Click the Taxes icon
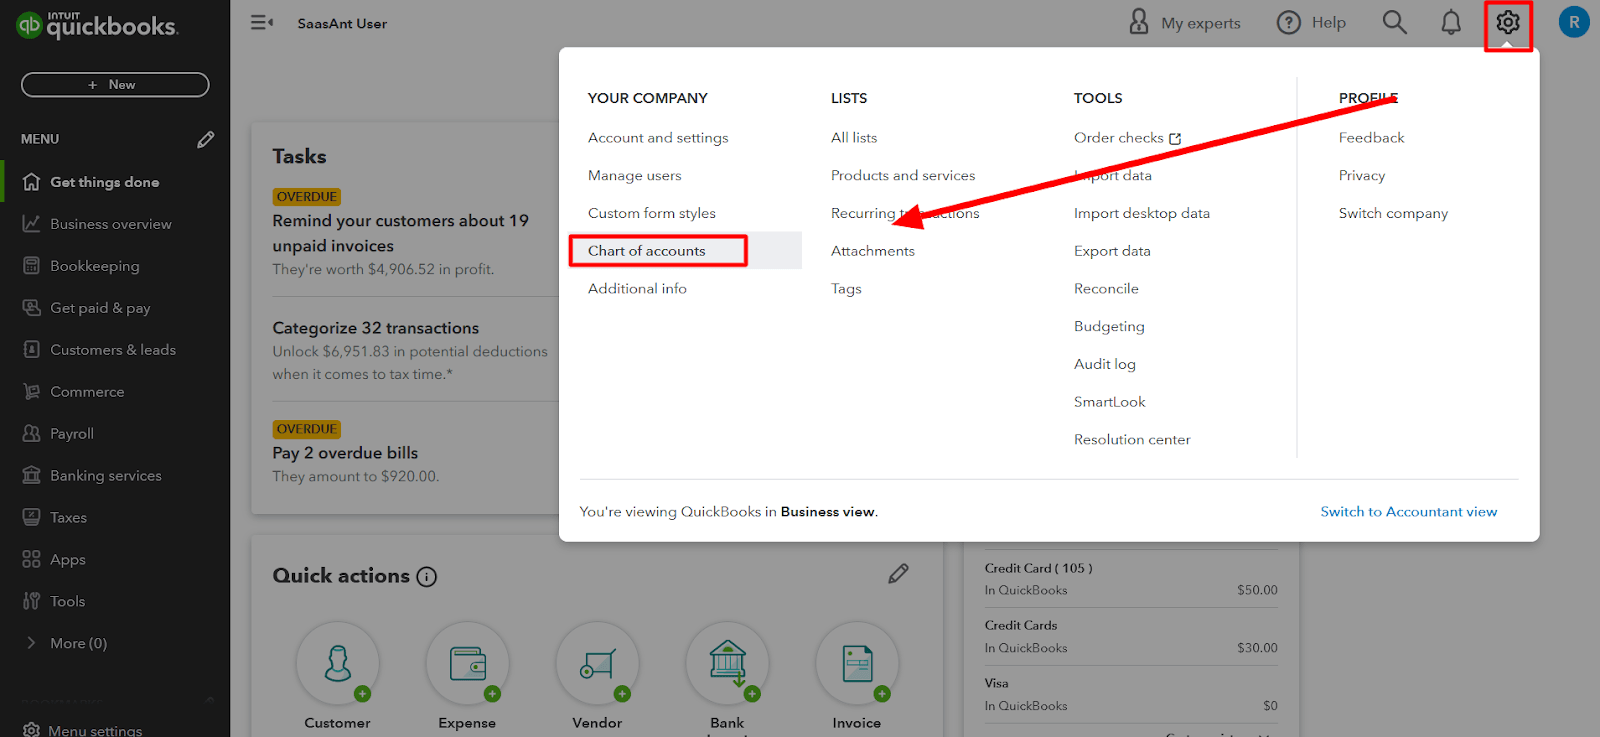Image resolution: width=1600 pixels, height=737 pixels. 32,518
